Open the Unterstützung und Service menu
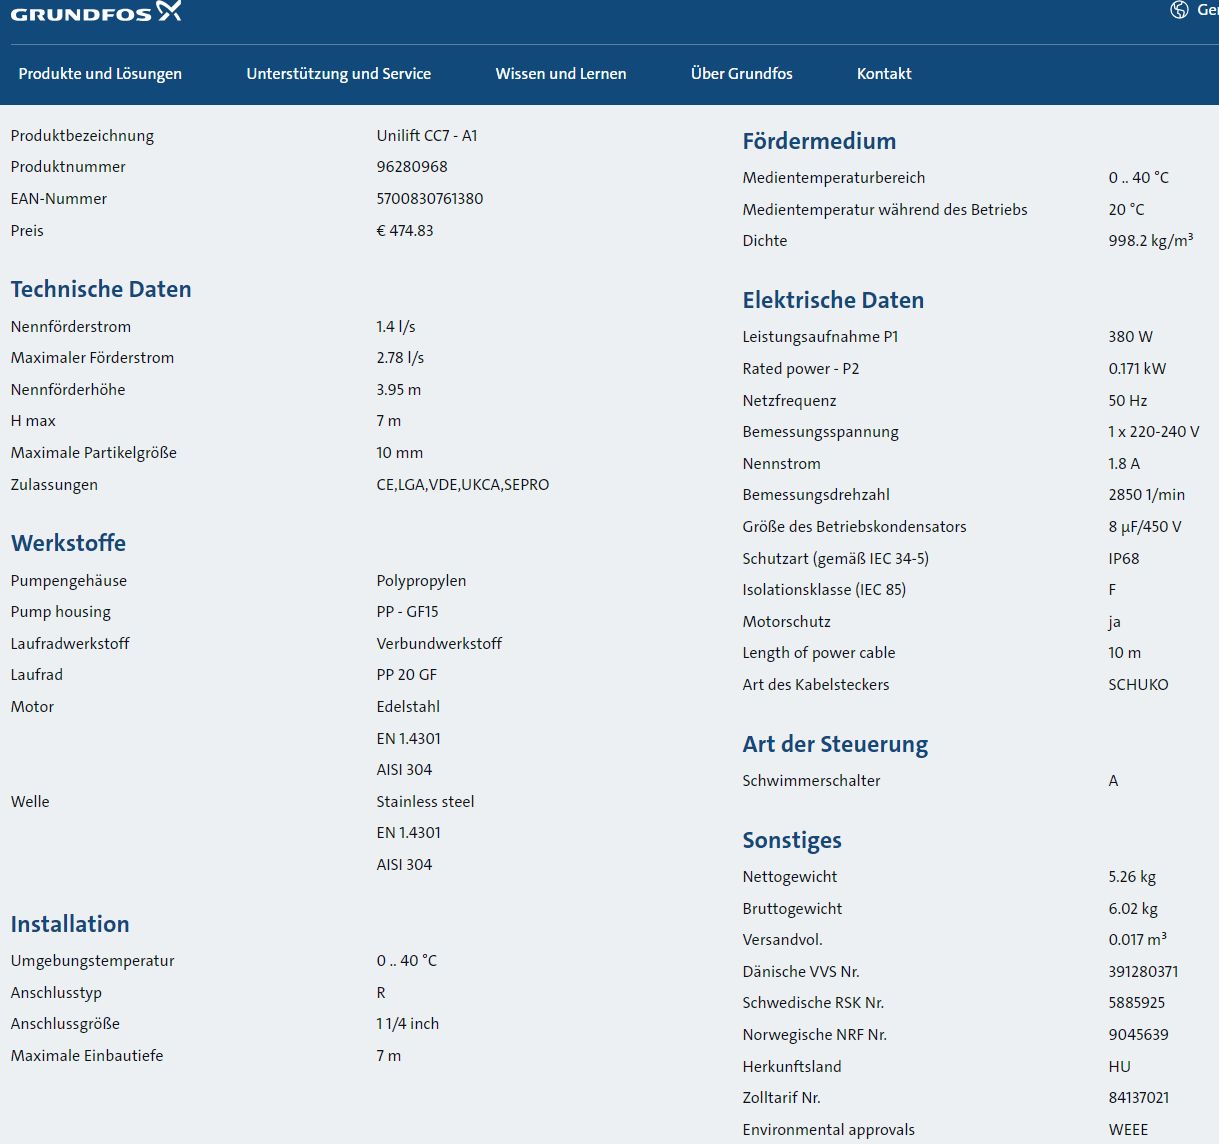The width and height of the screenshot is (1219, 1144). (x=339, y=74)
